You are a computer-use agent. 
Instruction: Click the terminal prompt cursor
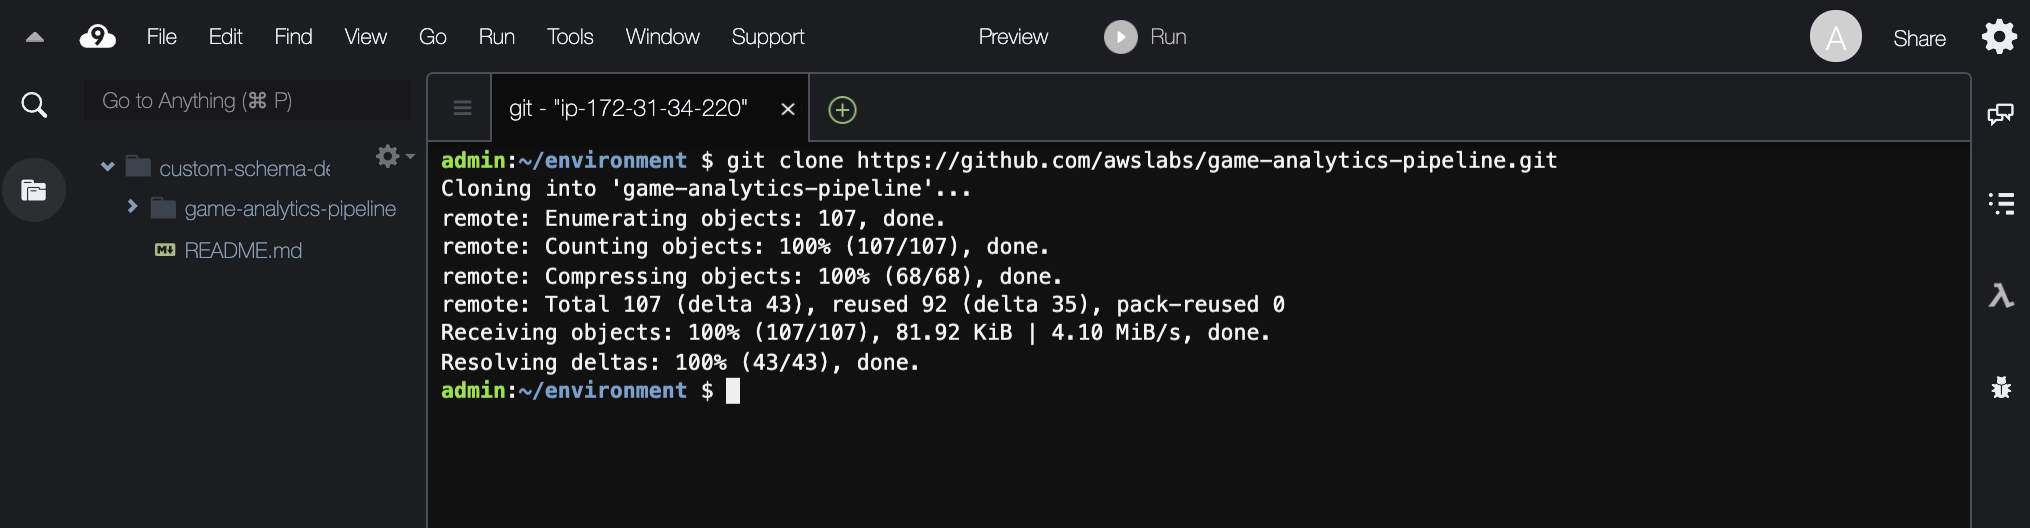(733, 391)
